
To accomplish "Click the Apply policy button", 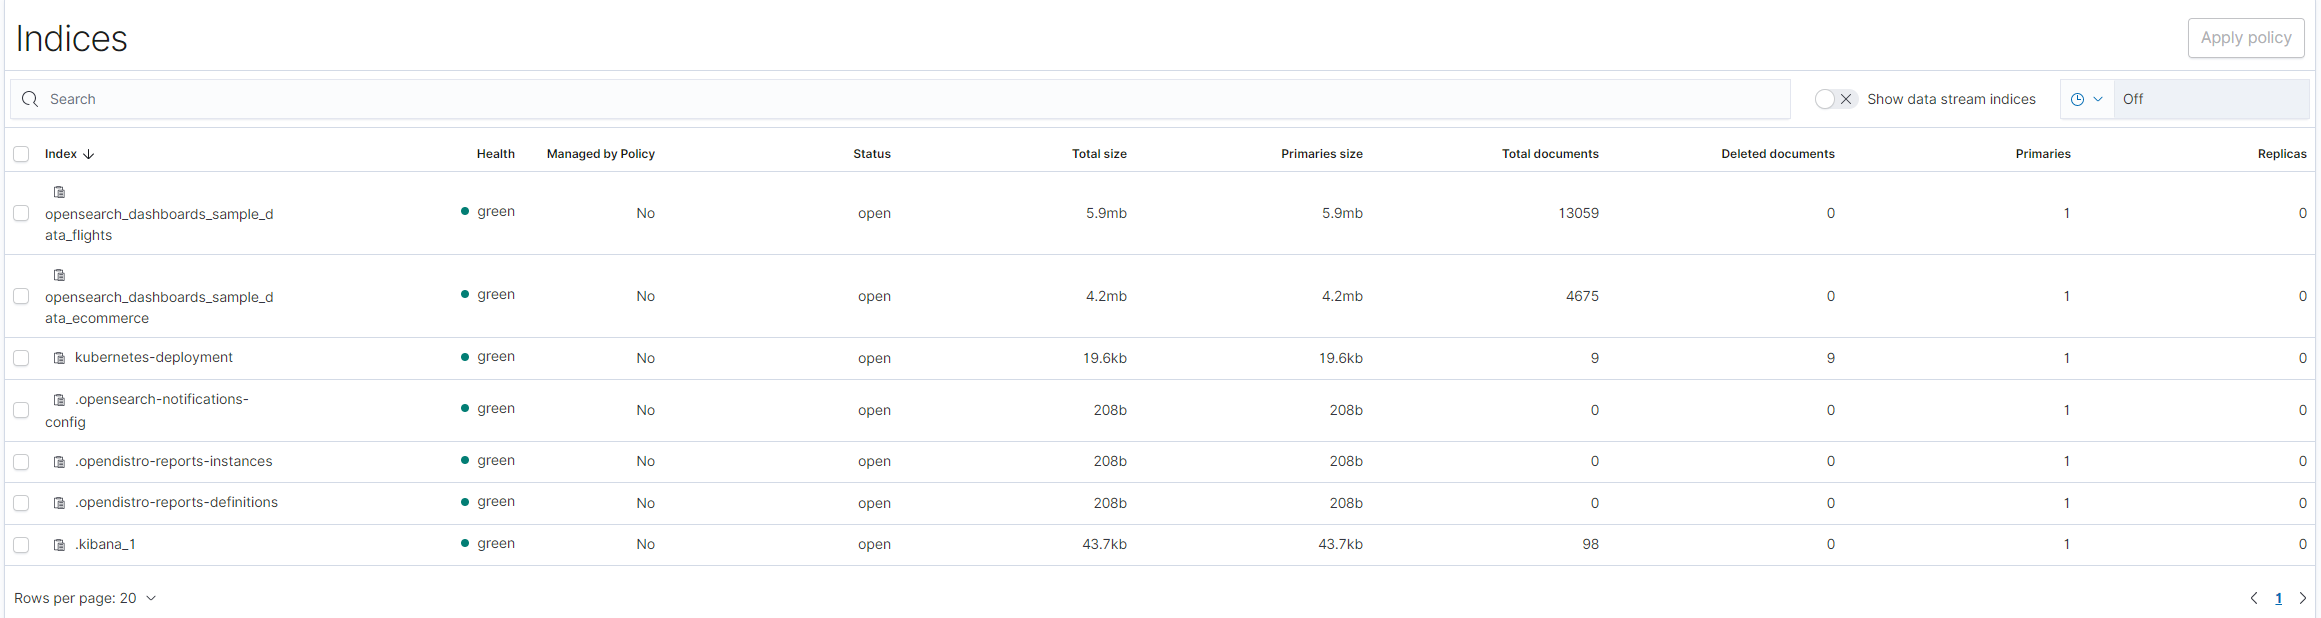I will [2245, 38].
